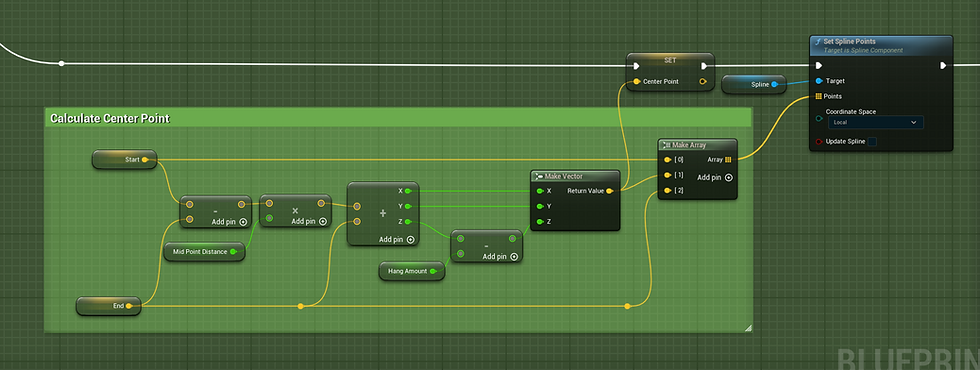Click top input pin of subtract node above Hang Amount
980x370 pixels.
(461, 238)
